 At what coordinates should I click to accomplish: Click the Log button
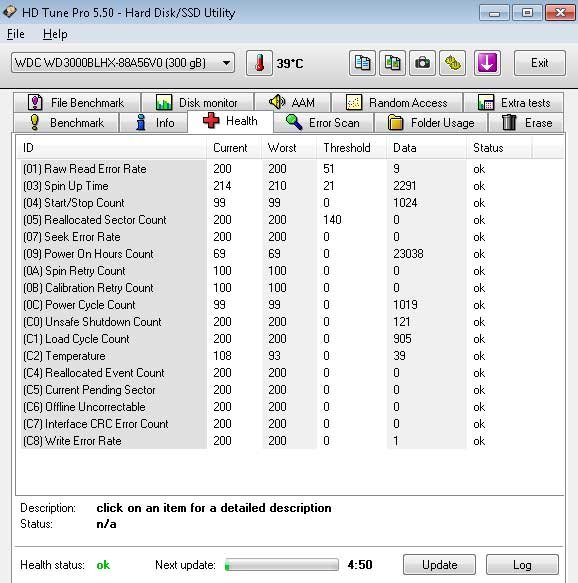pyautogui.click(x=522, y=565)
